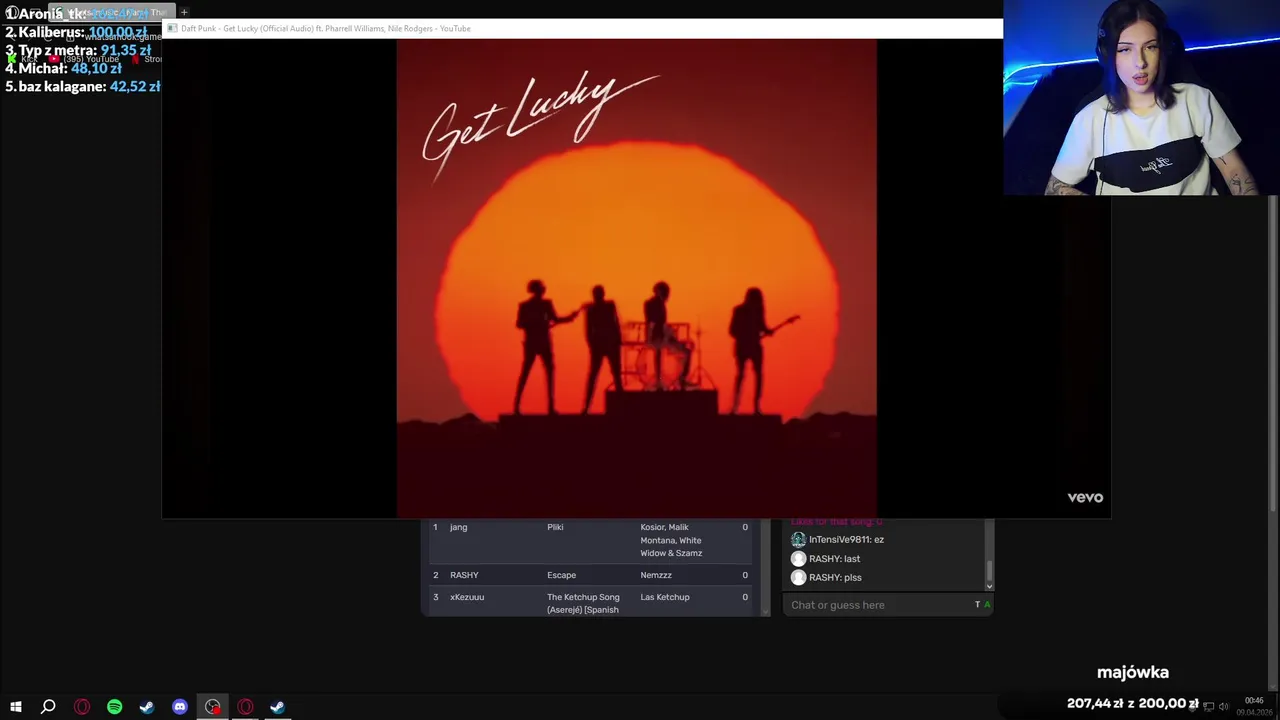
Task: Select 'xKezuuu' player in row 3
Action: pyautogui.click(x=467, y=597)
